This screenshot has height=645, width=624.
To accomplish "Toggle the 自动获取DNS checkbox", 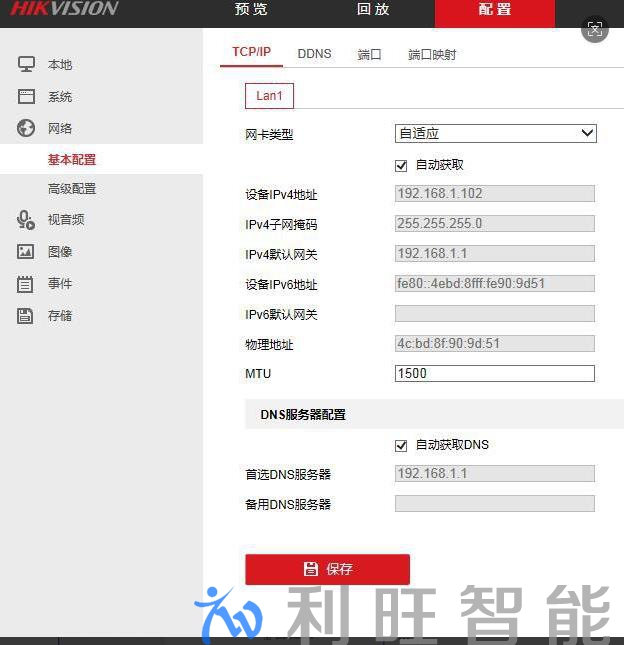I will pyautogui.click(x=402, y=445).
